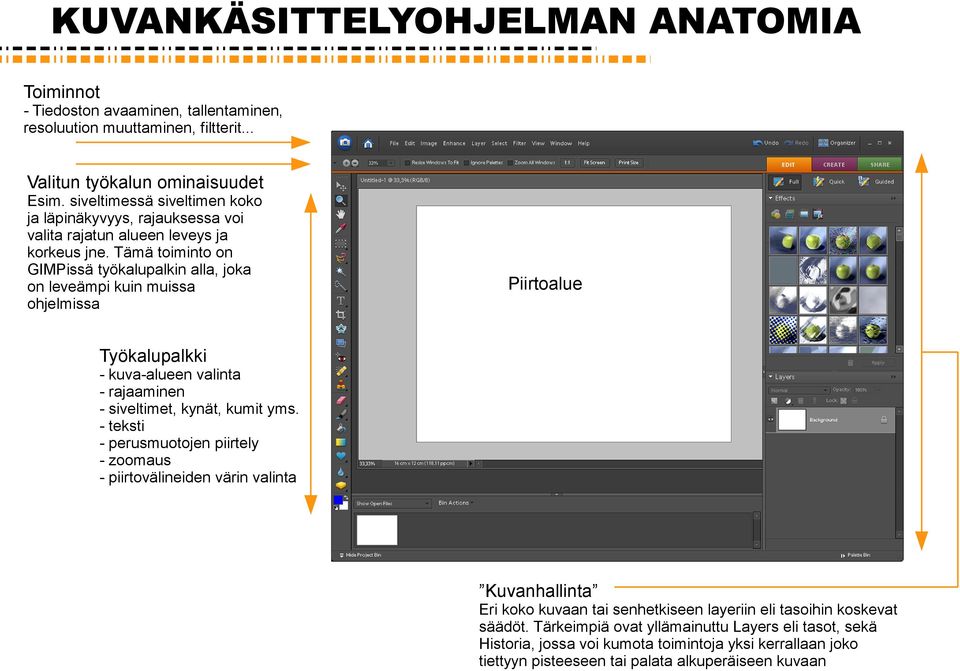
Task: Select the Straighten tool
Action: click(341, 343)
